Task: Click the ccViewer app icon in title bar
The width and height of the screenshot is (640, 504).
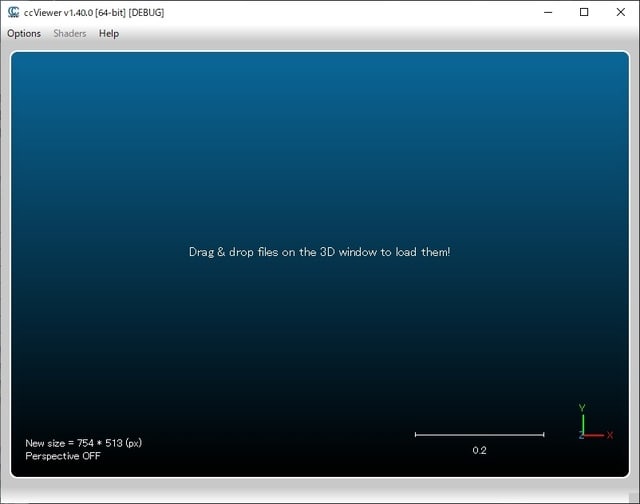Action: (13, 12)
